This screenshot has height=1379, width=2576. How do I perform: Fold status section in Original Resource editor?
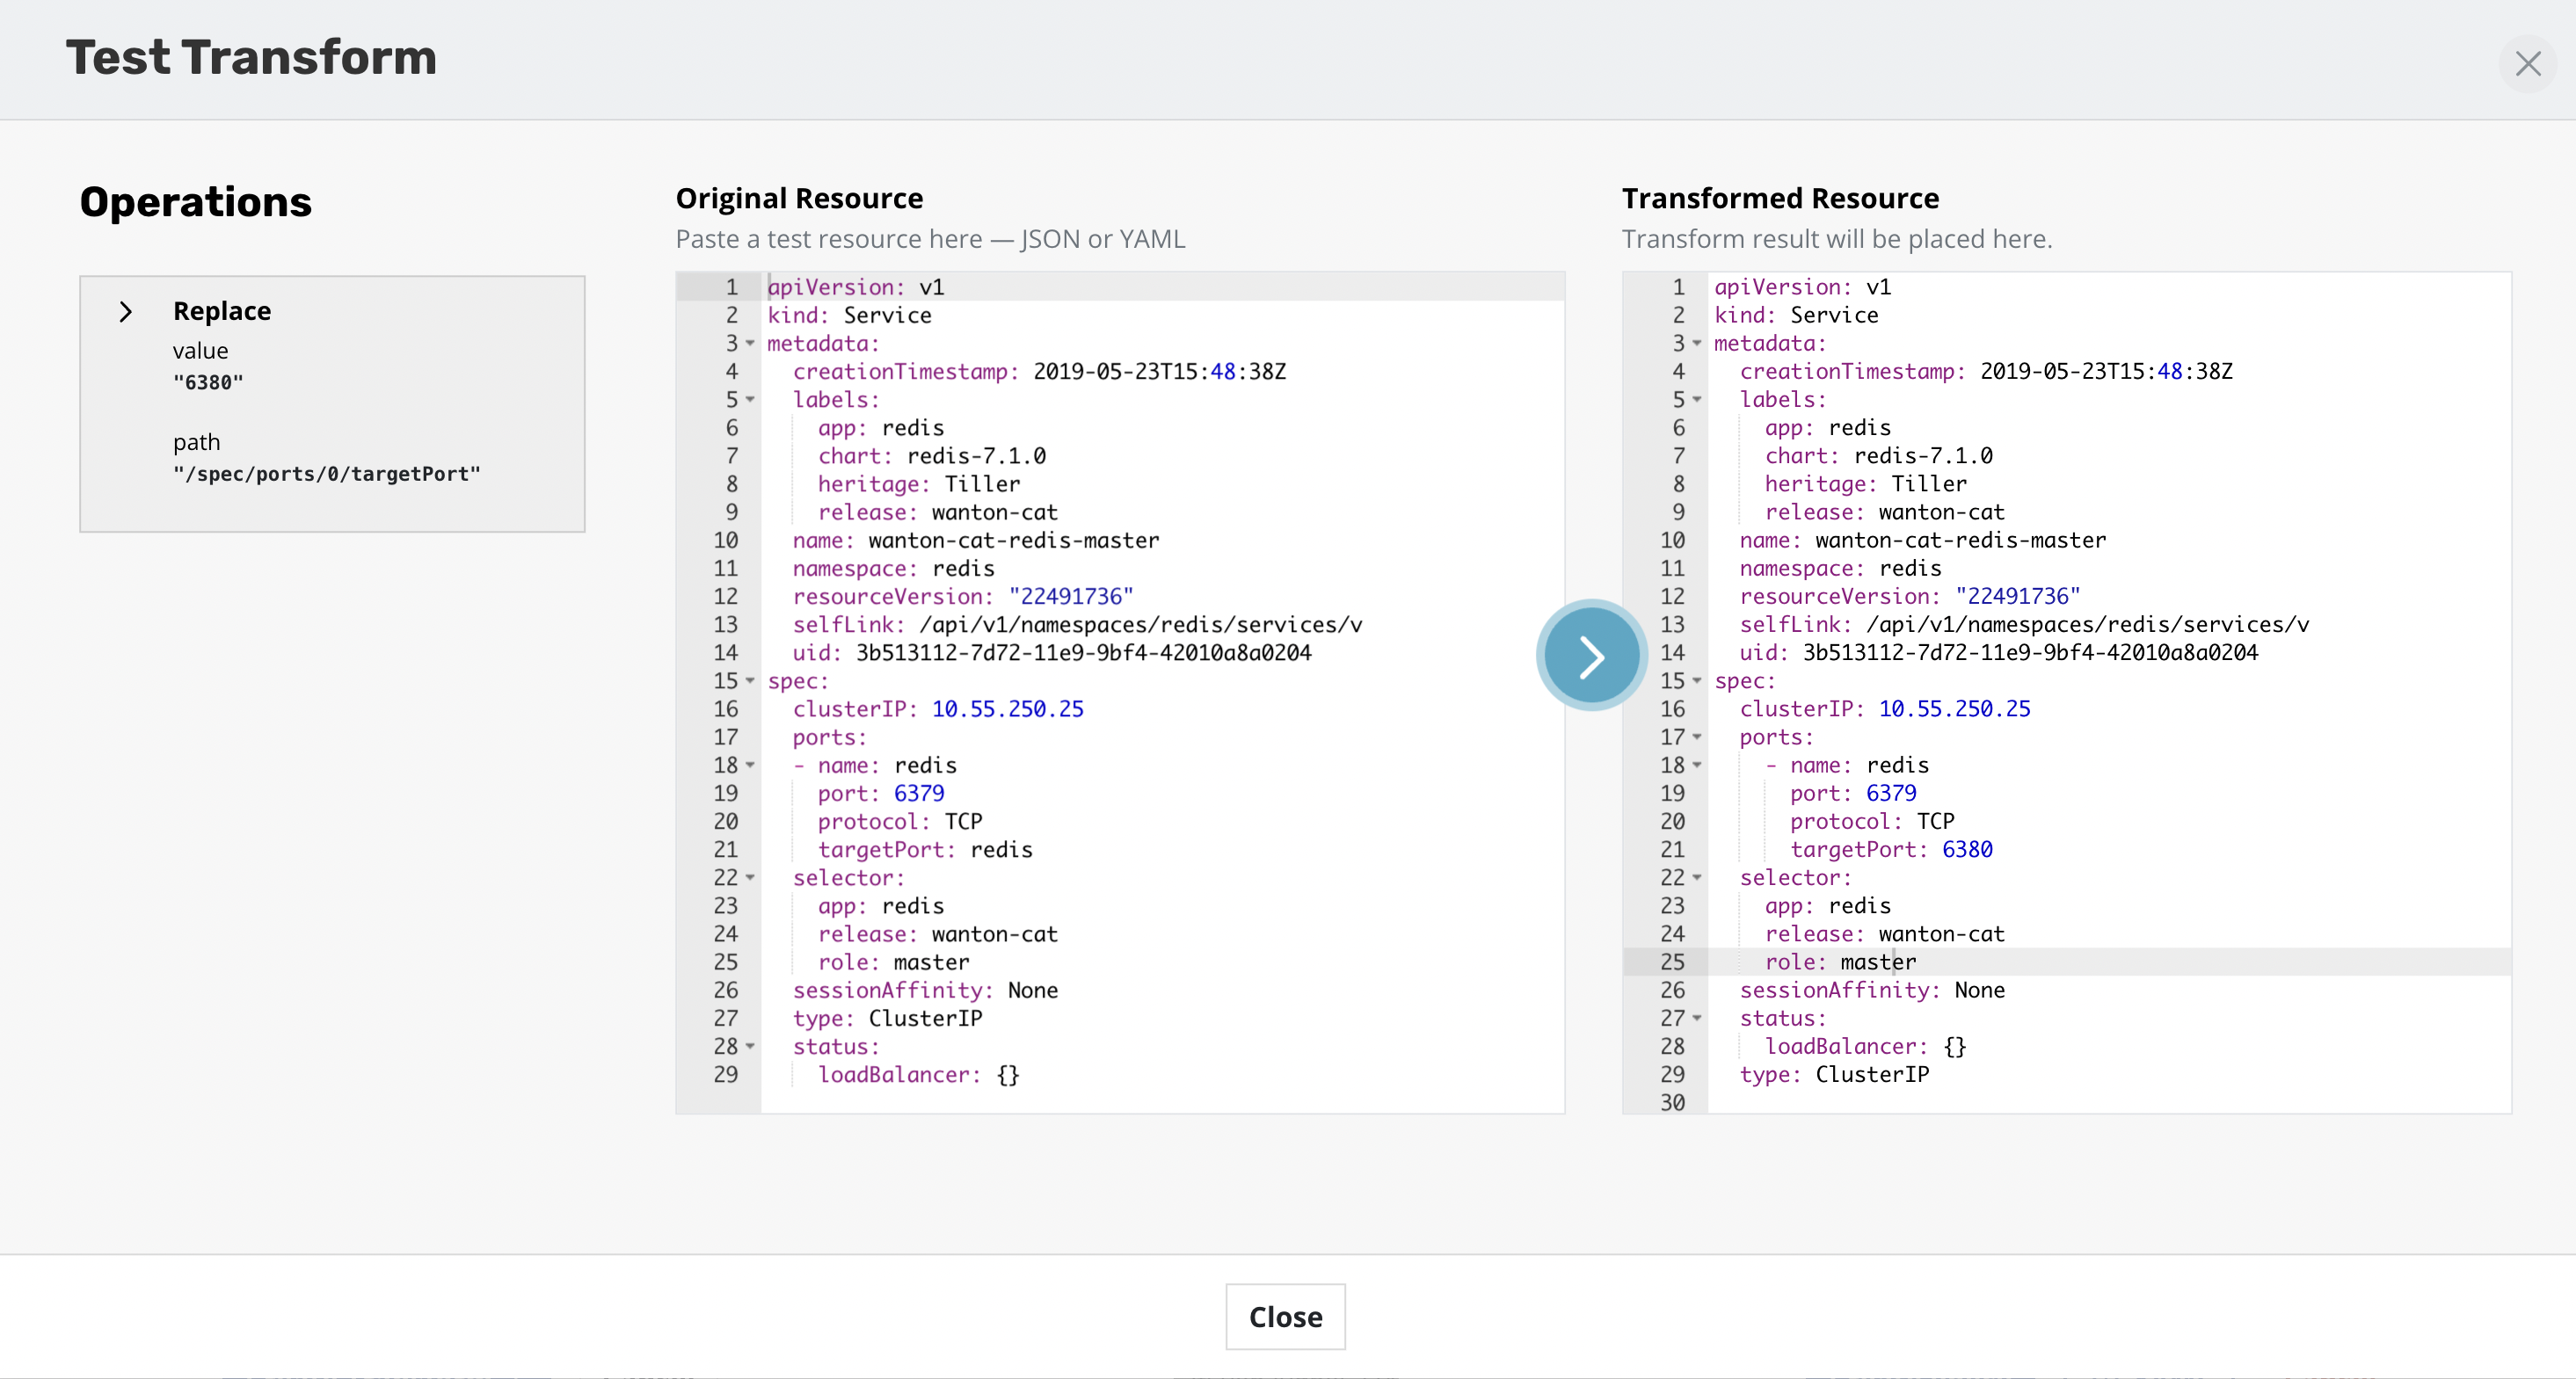[750, 1046]
